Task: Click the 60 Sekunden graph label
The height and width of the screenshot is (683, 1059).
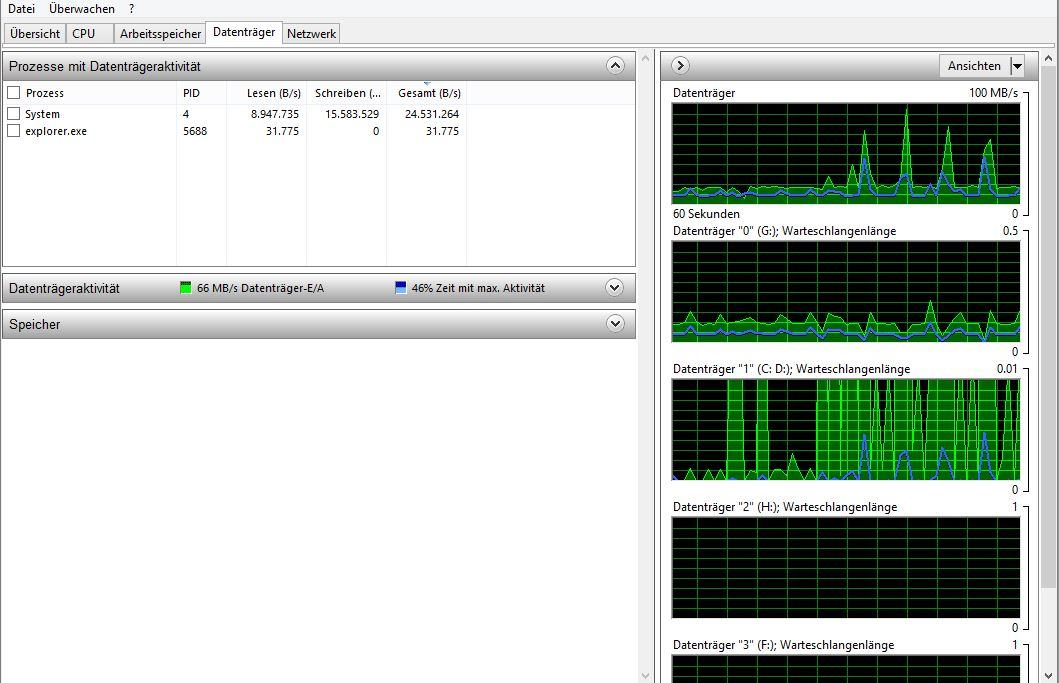Action: [706, 214]
